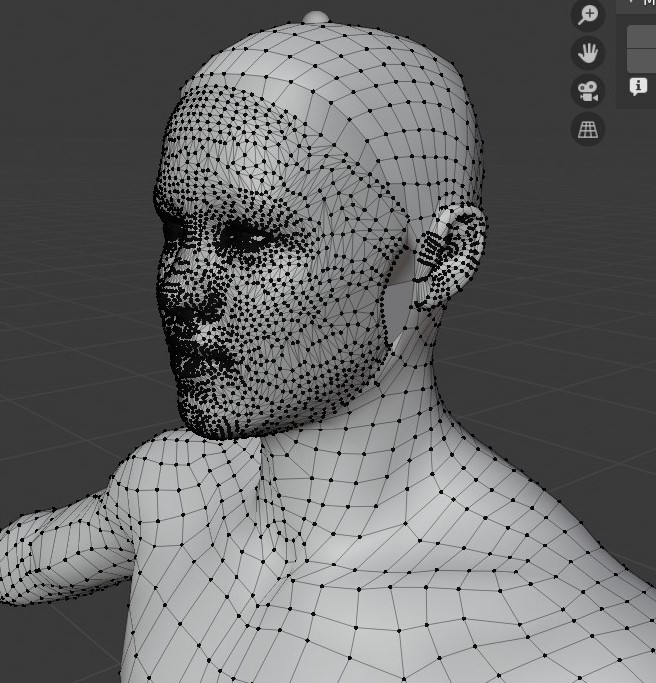
Task: Click the info speech-bubble icon in sidebar
Action: 638,86
